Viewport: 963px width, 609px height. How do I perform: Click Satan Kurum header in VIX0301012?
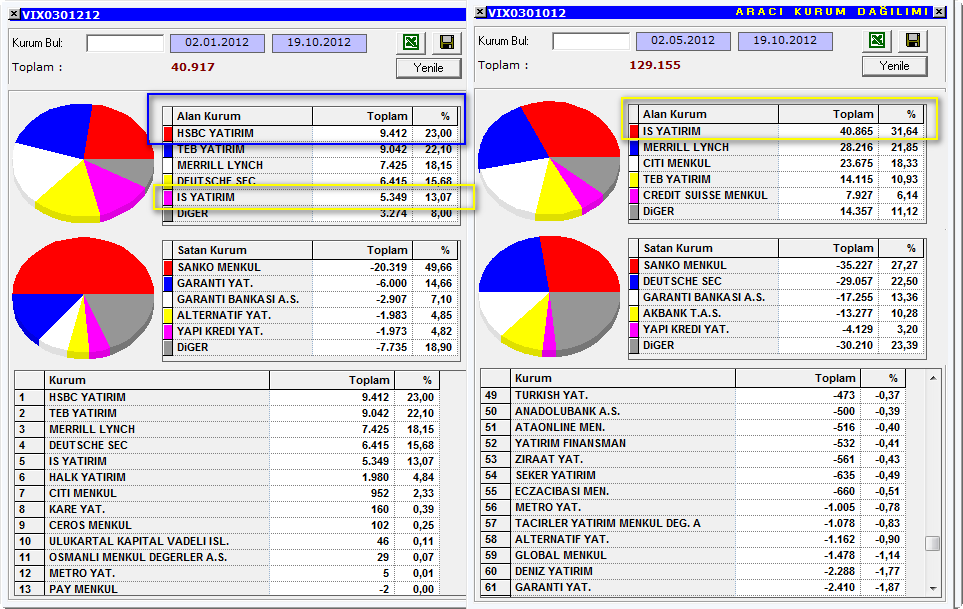(x=709, y=248)
